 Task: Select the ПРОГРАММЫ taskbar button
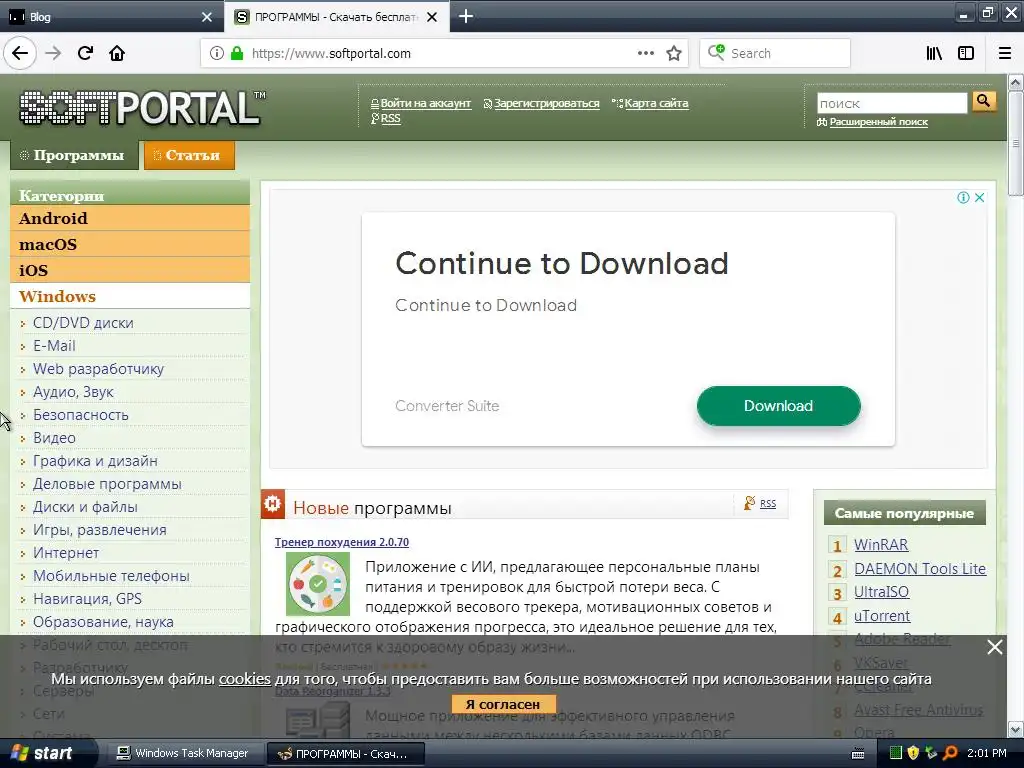(346, 754)
